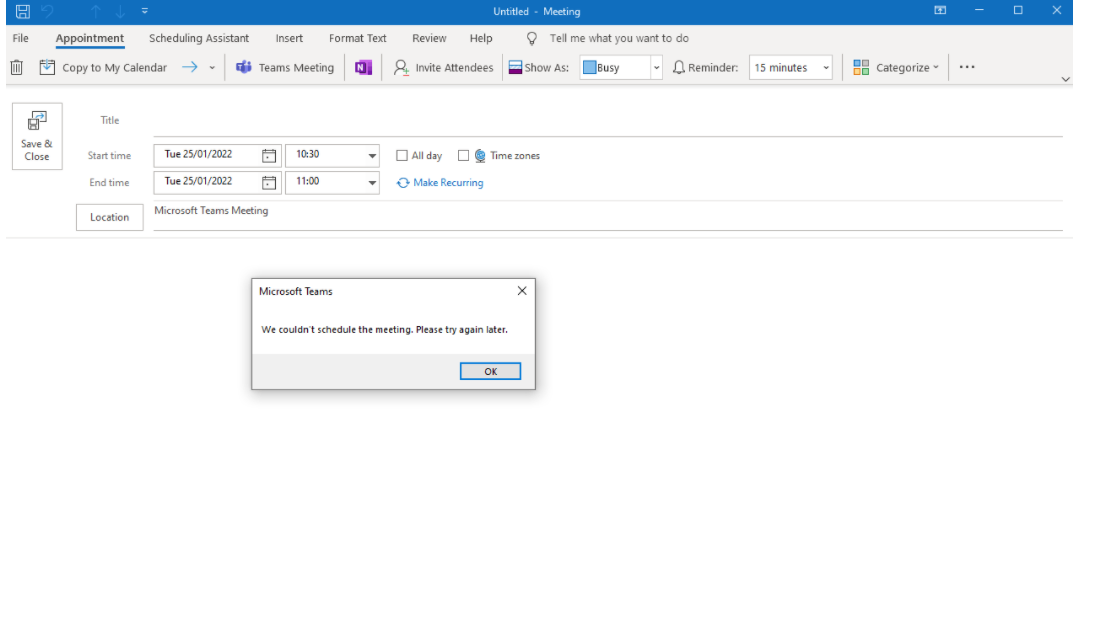
Task: Click the Save icon in title bar
Action: [x=23, y=11]
